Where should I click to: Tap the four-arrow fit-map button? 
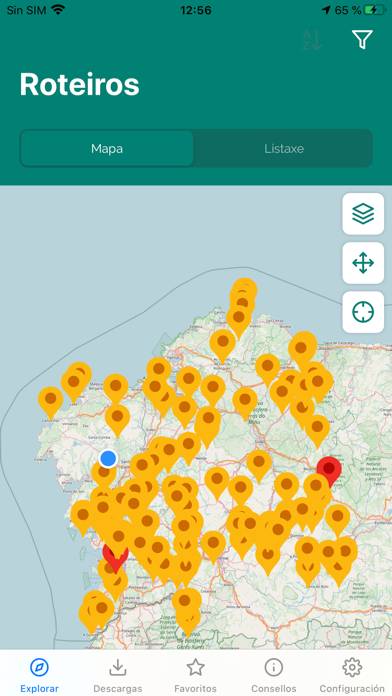[363, 263]
